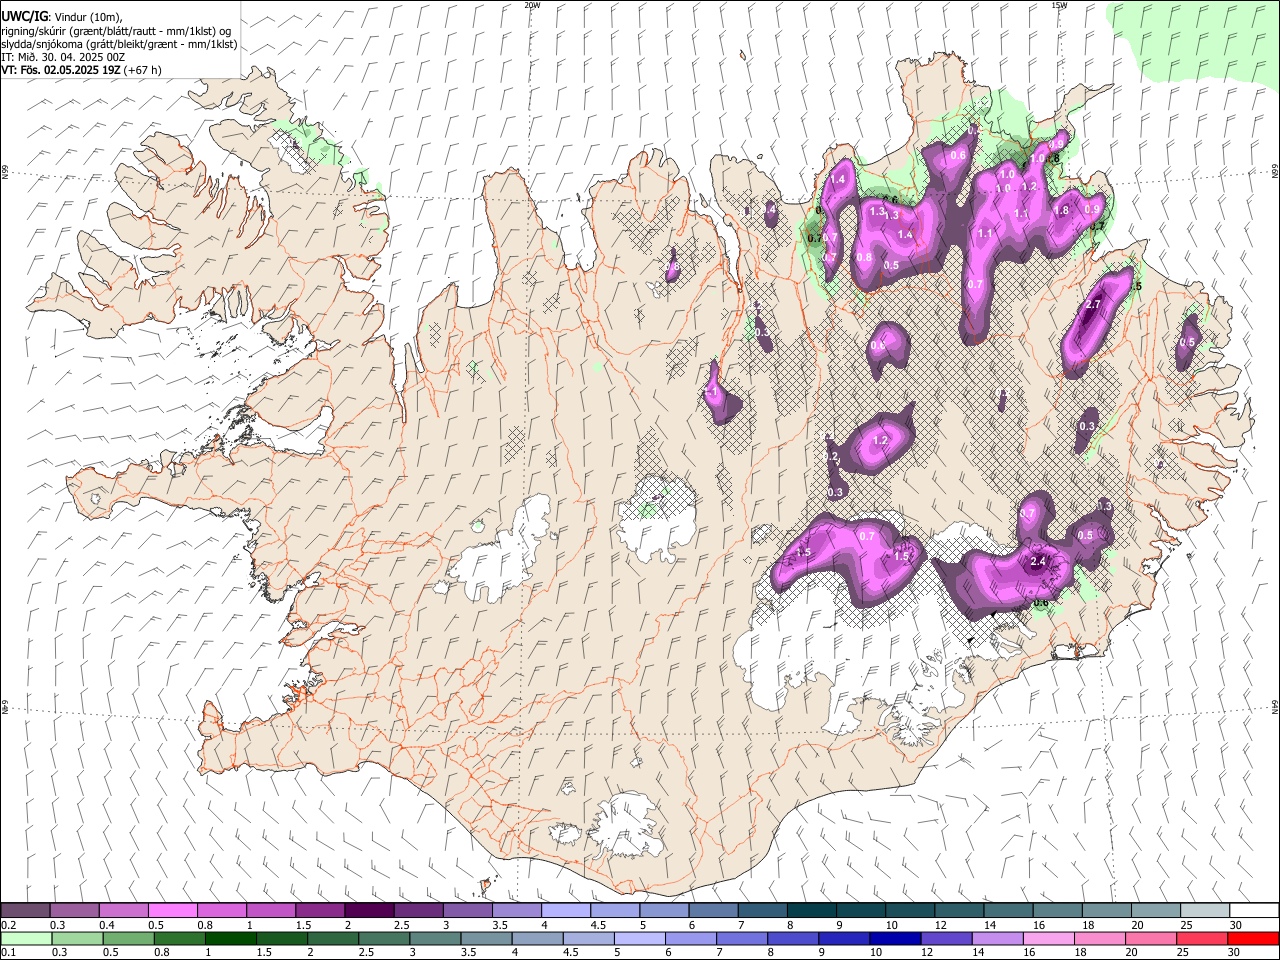Pick the violet rain swatch between 12 and 14
This screenshot has height=960, width=1280.
click(x=945, y=938)
